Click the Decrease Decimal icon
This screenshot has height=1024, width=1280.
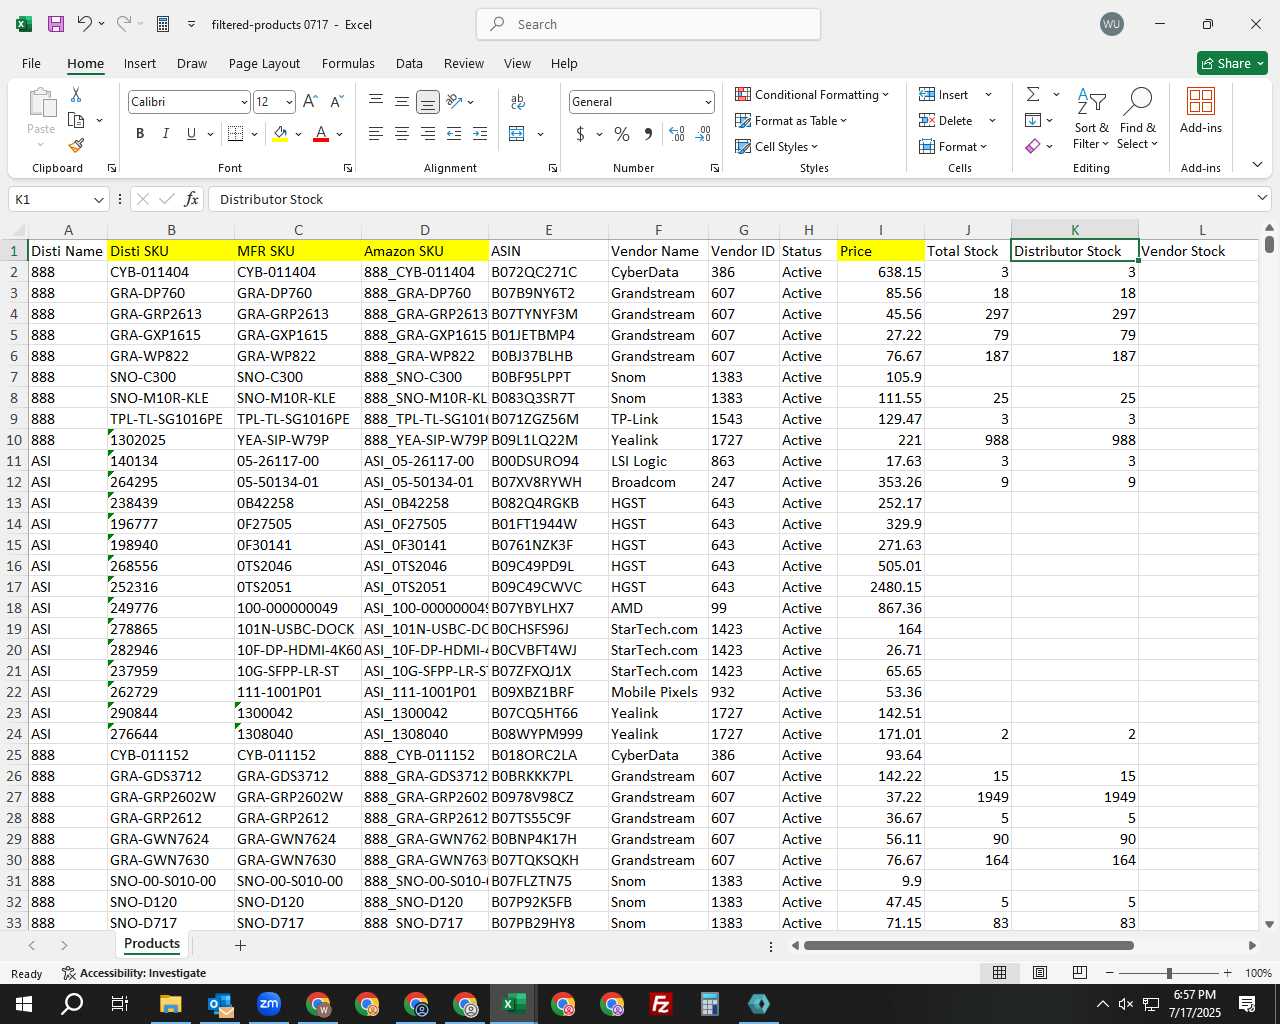pyautogui.click(x=704, y=134)
